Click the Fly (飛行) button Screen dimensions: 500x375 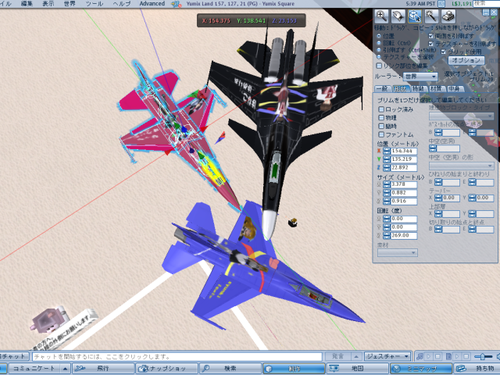click(x=103, y=368)
